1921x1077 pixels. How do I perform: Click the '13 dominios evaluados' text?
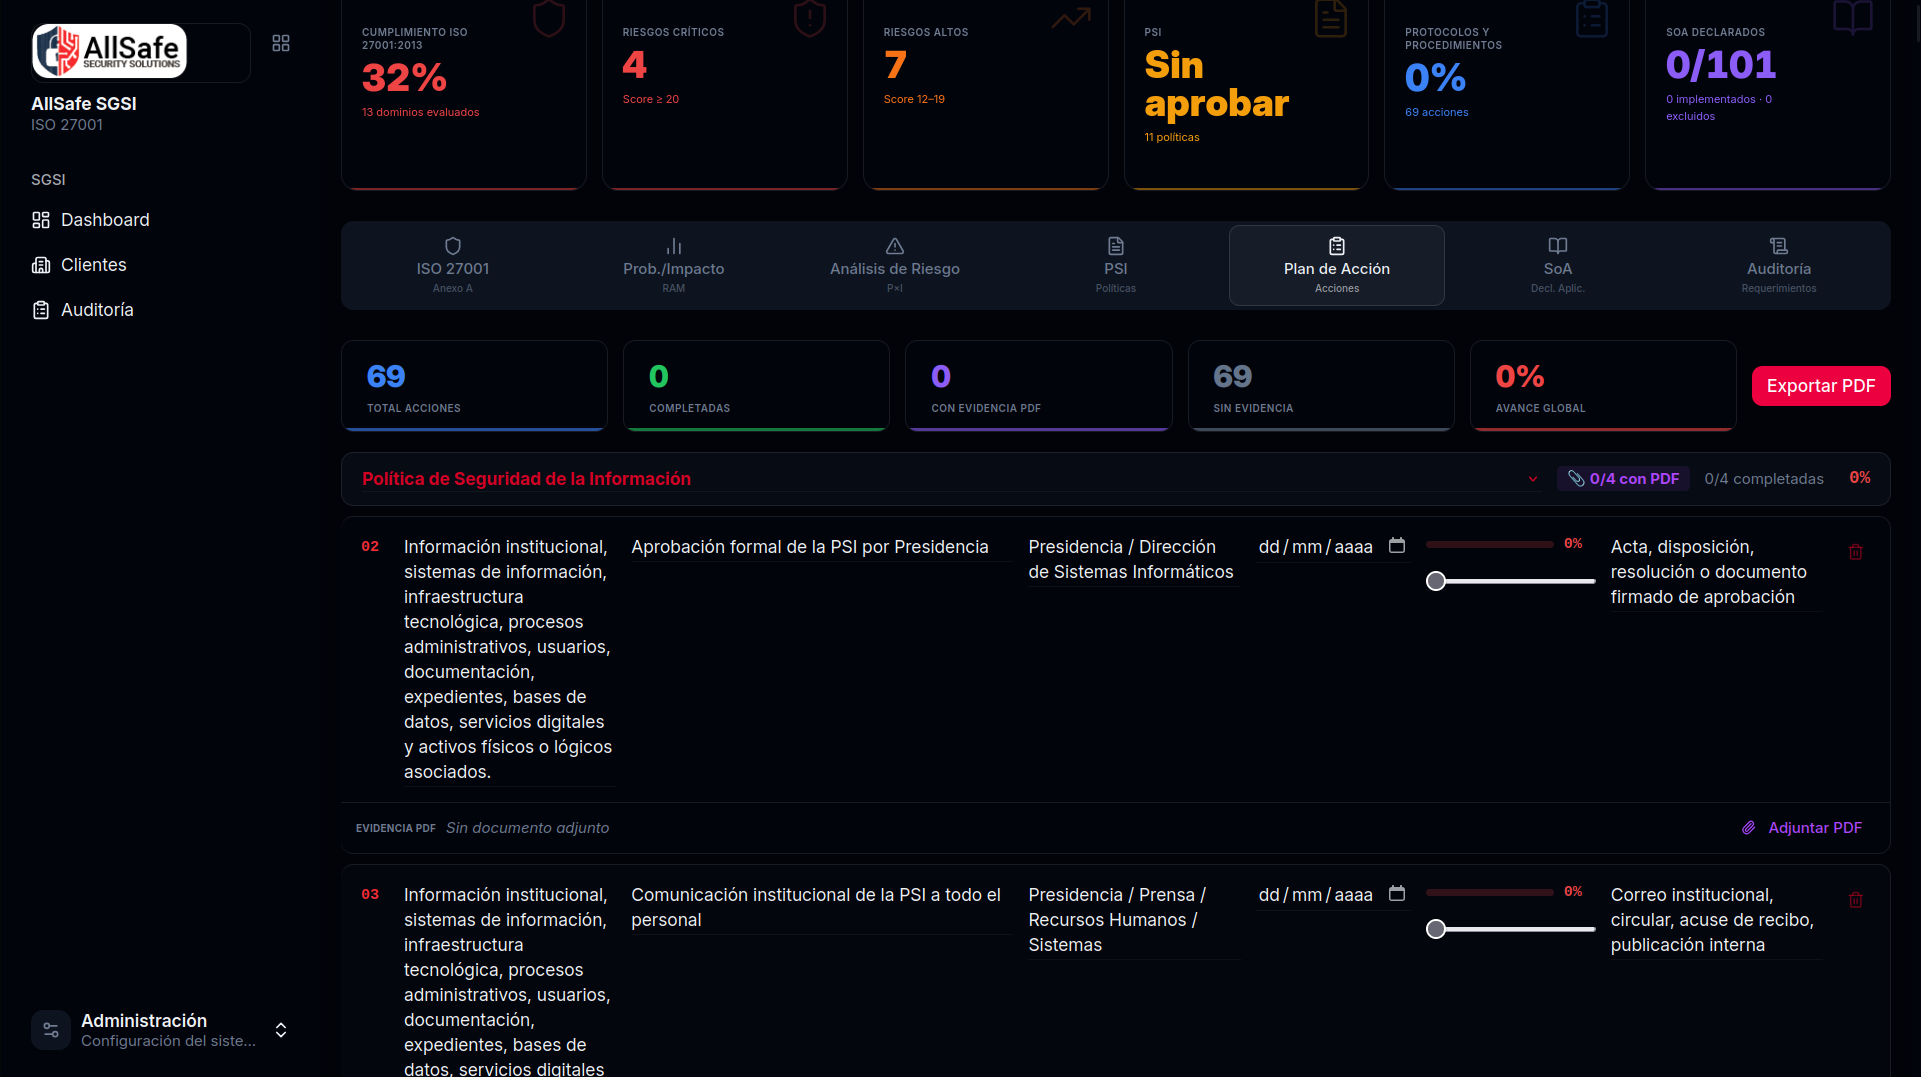pos(420,112)
